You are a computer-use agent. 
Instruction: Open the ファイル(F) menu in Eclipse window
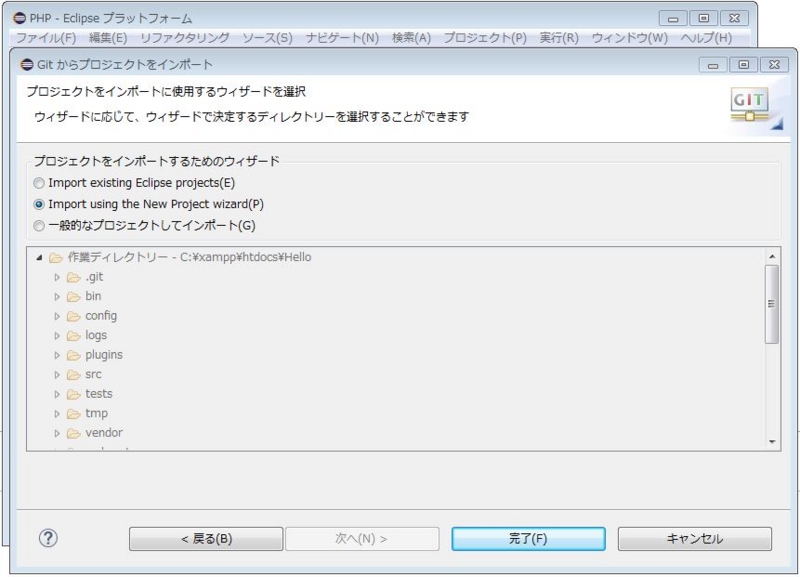[46, 38]
